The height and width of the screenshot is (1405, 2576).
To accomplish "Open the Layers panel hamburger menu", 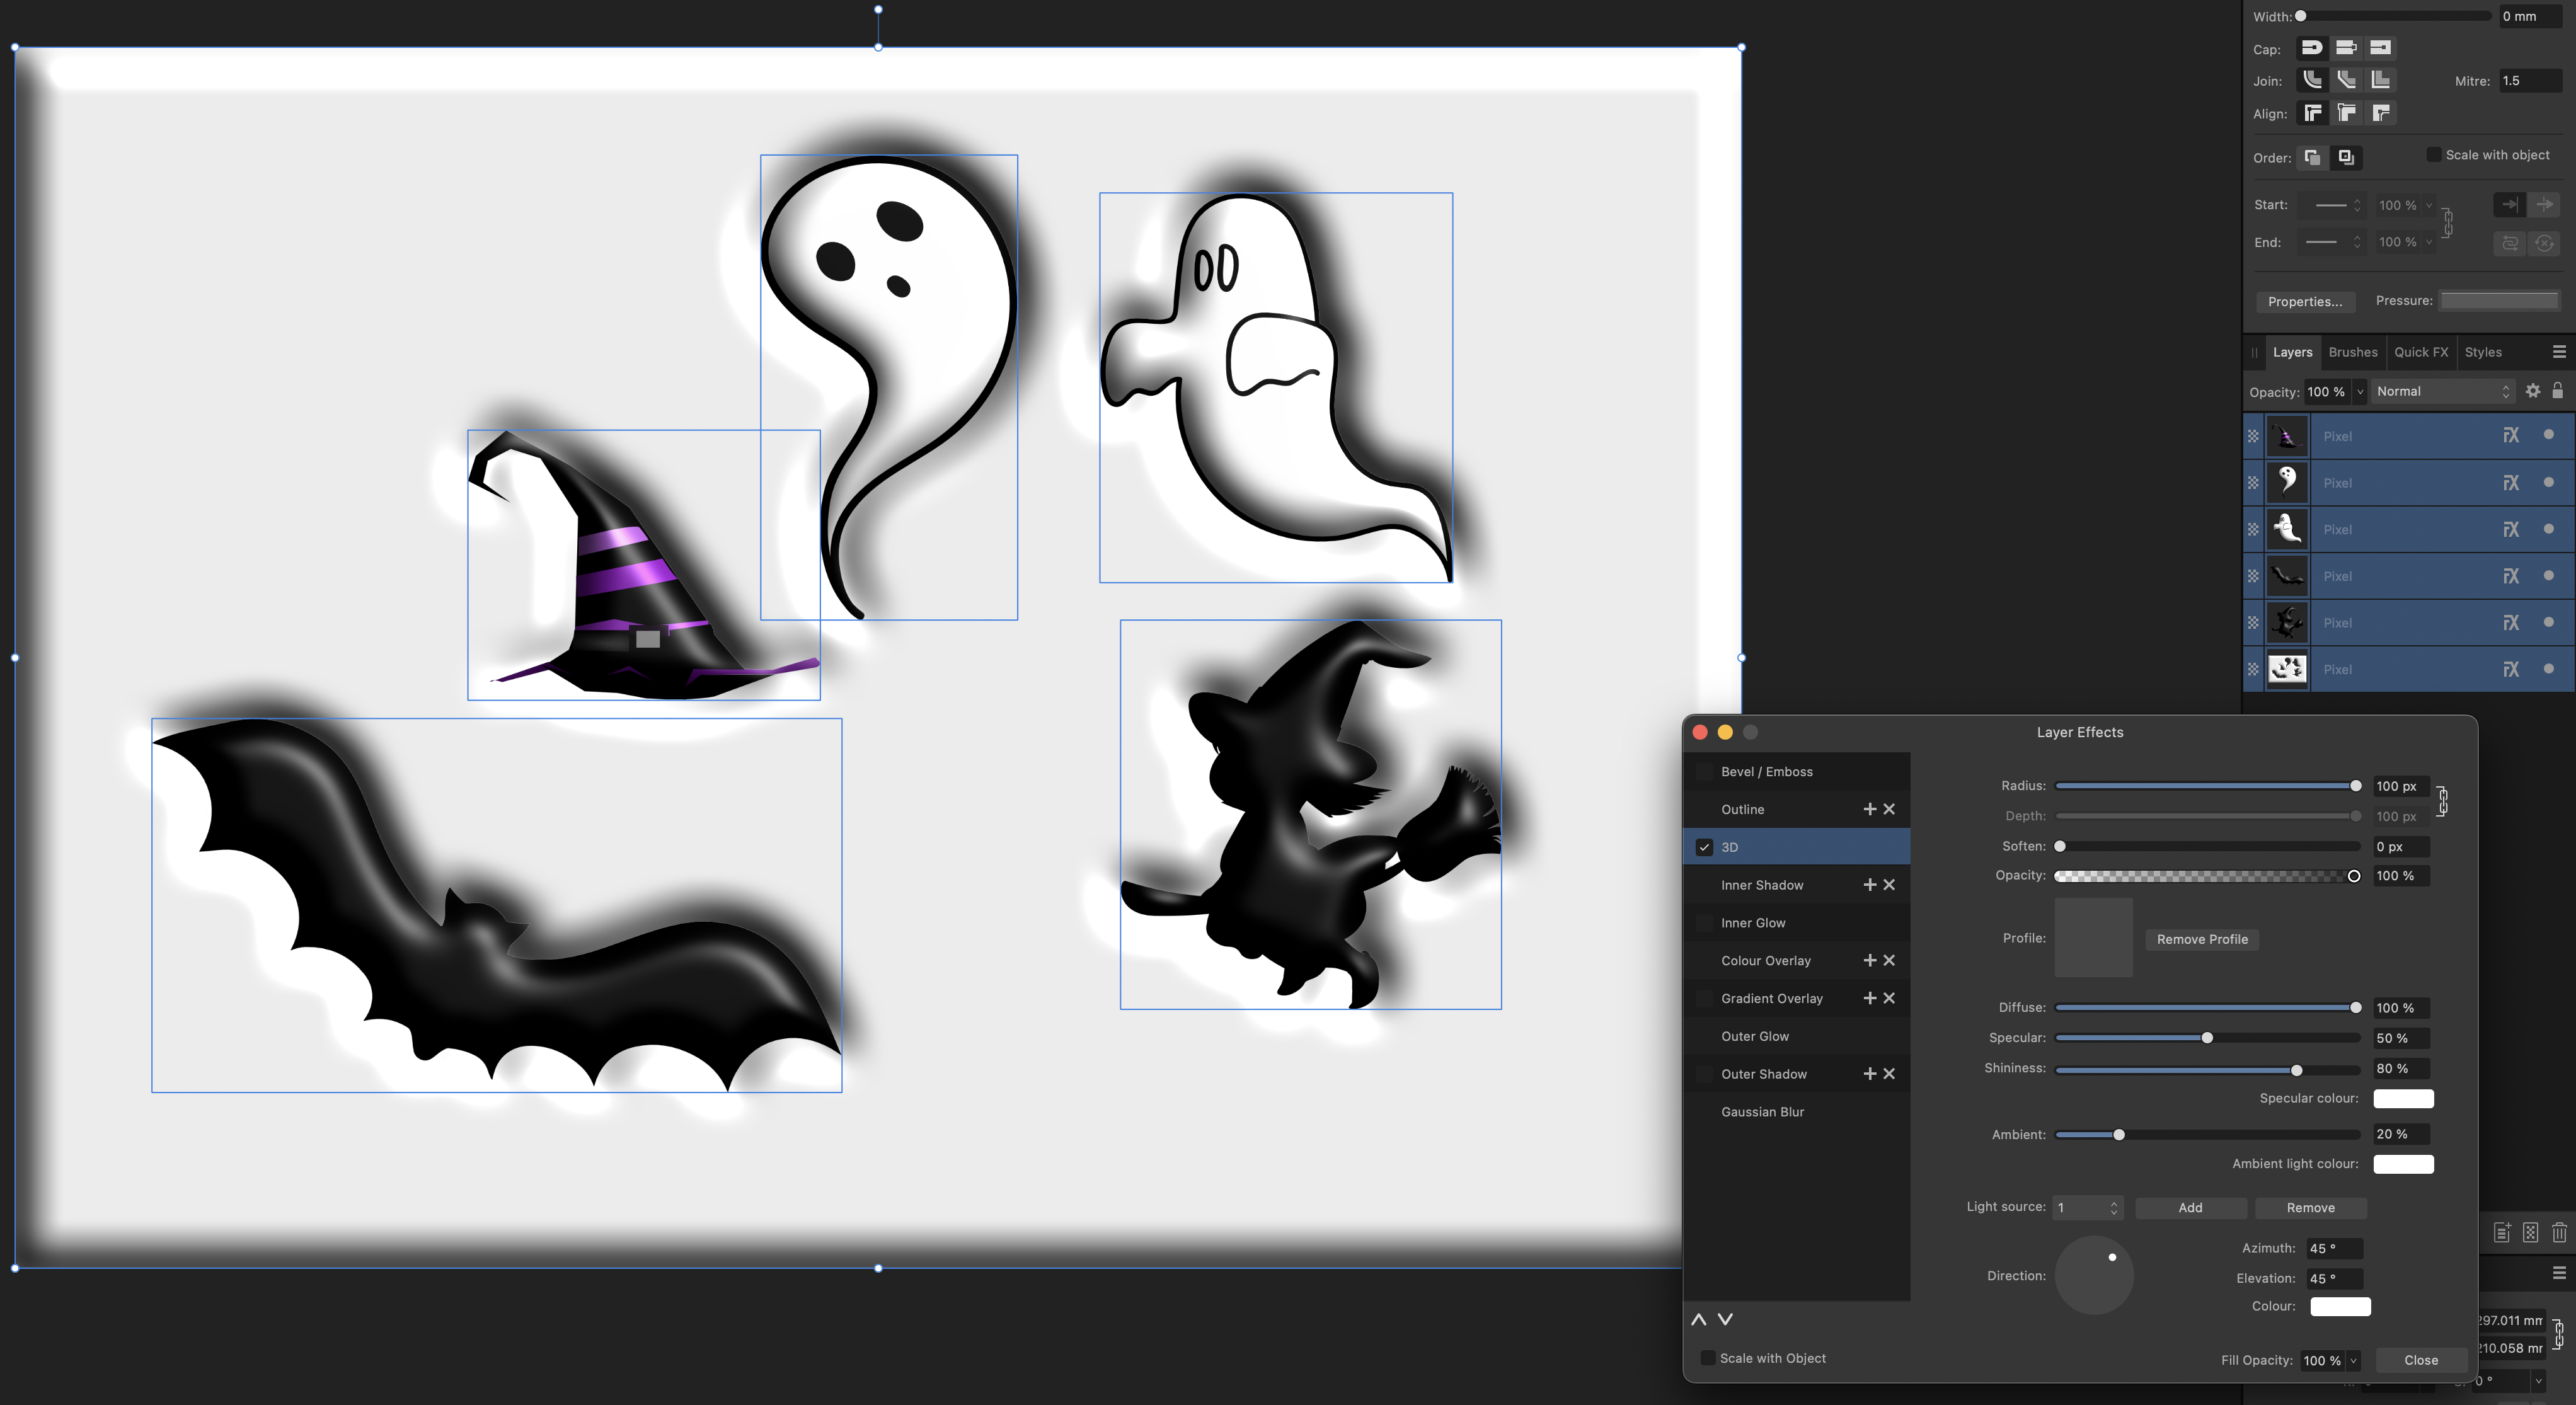I will [2559, 352].
